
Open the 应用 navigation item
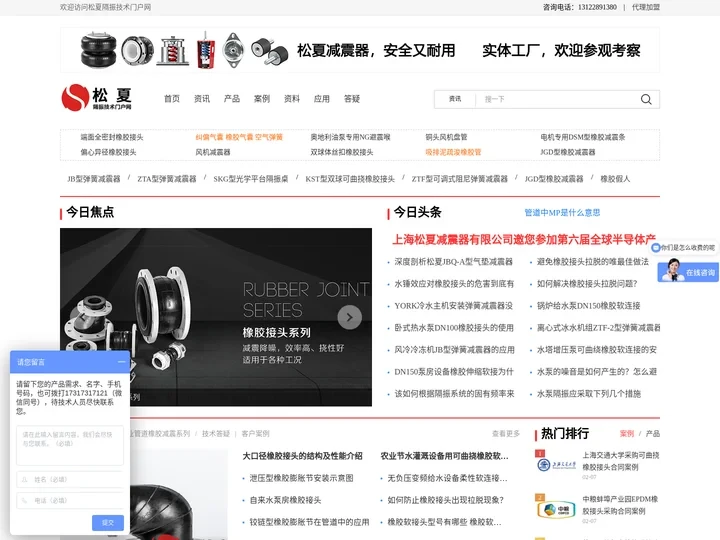(321, 99)
